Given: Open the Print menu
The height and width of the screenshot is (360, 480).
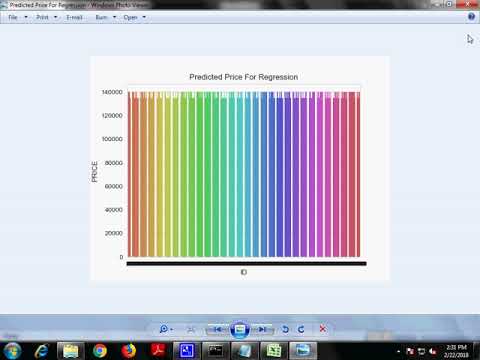Looking at the screenshot, I should point(42,17).
